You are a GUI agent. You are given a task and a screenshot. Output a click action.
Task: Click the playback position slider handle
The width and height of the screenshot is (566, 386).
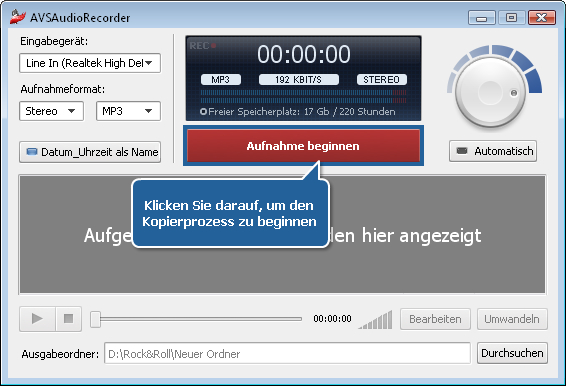(95, 319)
